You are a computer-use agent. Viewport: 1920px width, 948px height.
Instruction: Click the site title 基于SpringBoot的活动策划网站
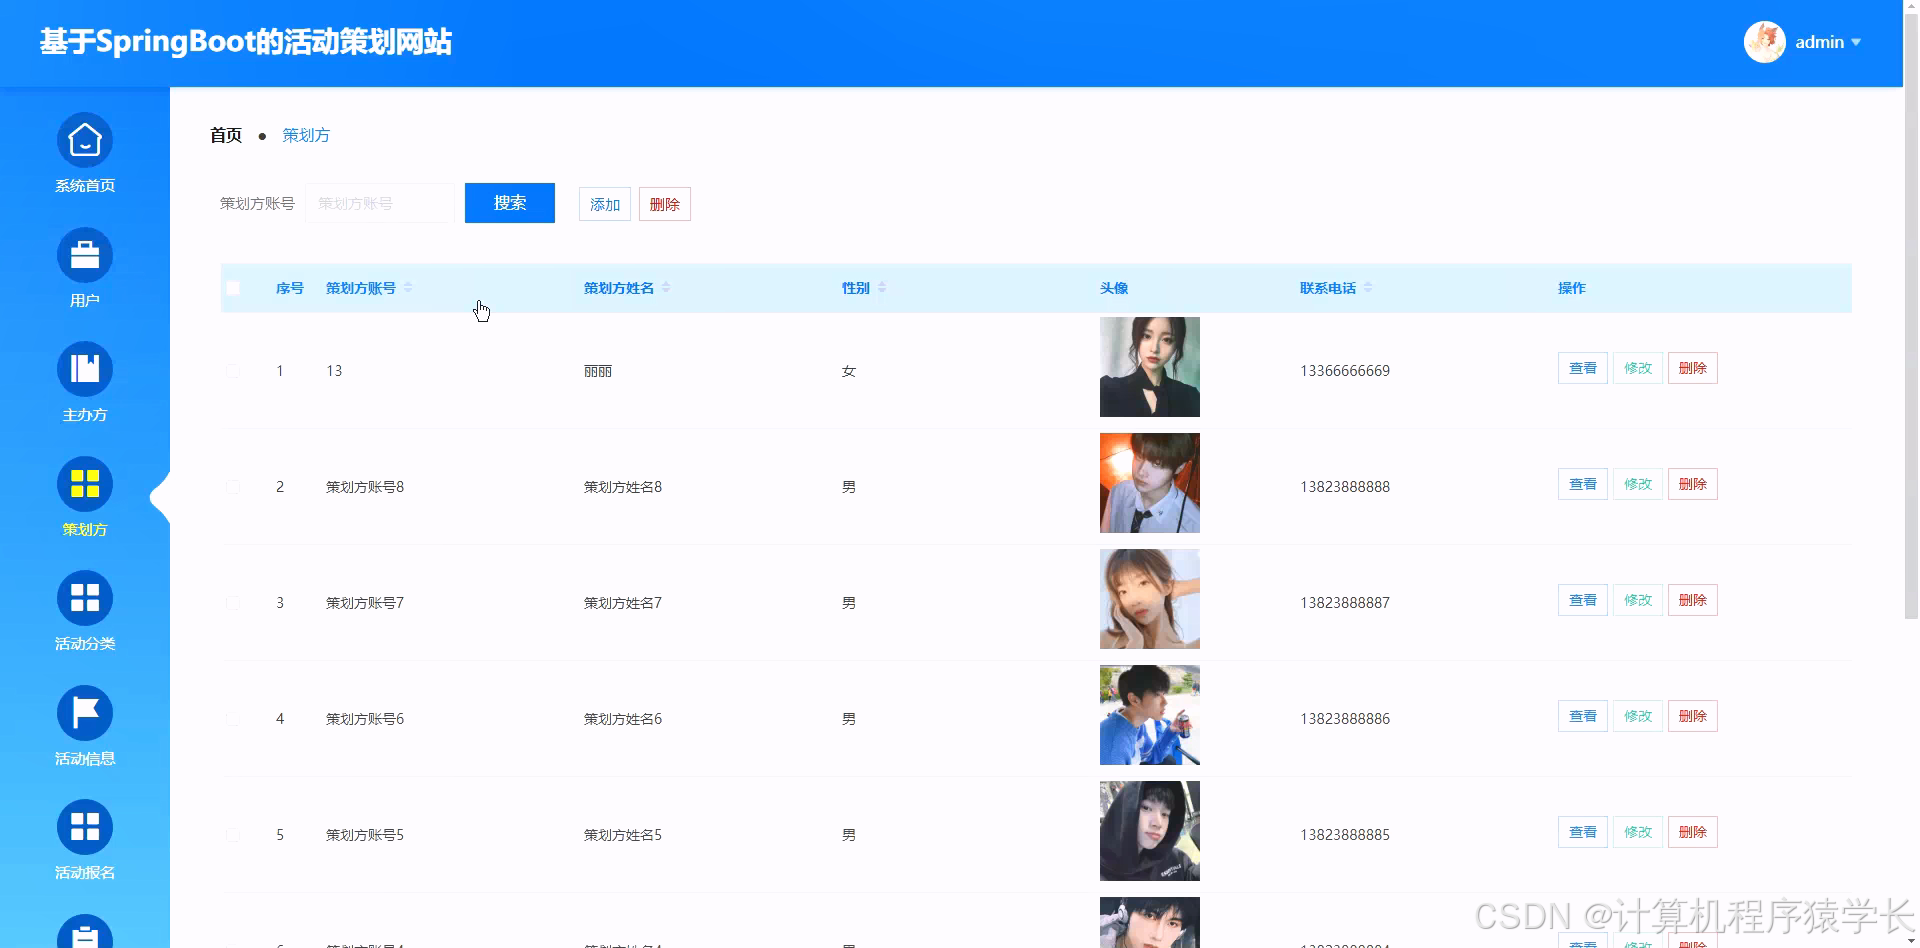click(246, 42)
